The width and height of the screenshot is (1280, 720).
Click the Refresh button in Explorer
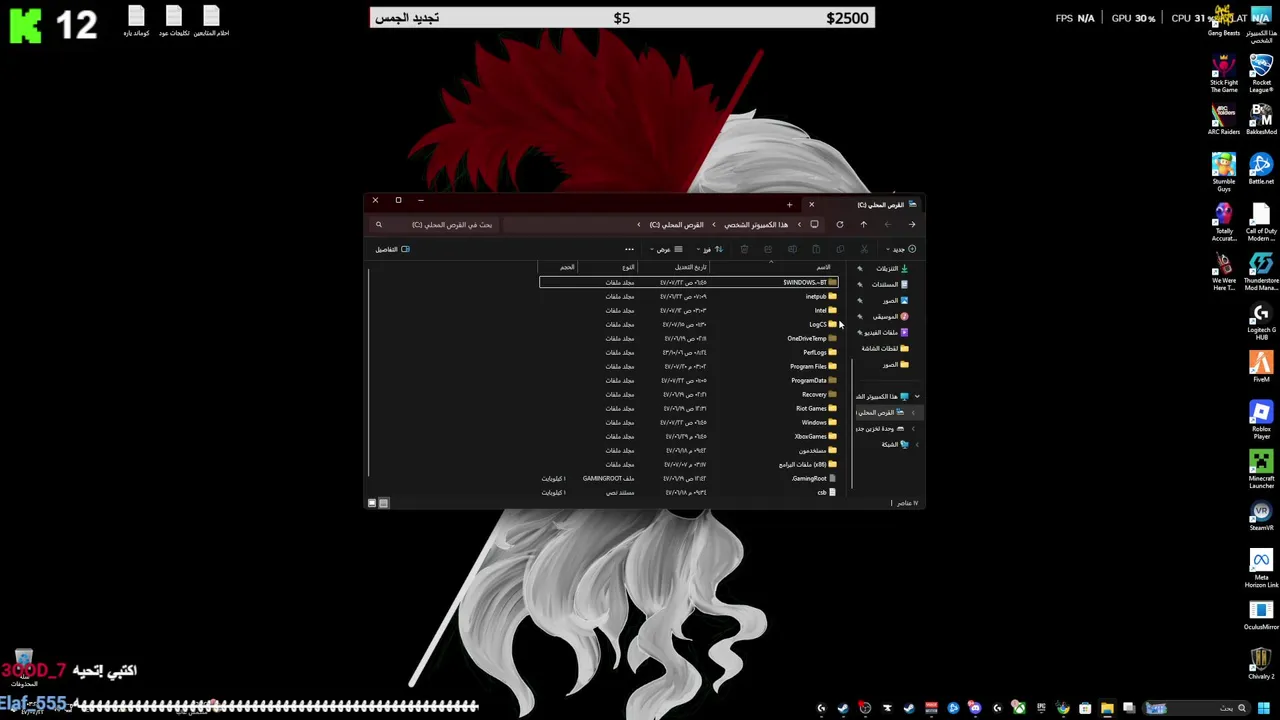pyautogui.click(x=840, y=224)
